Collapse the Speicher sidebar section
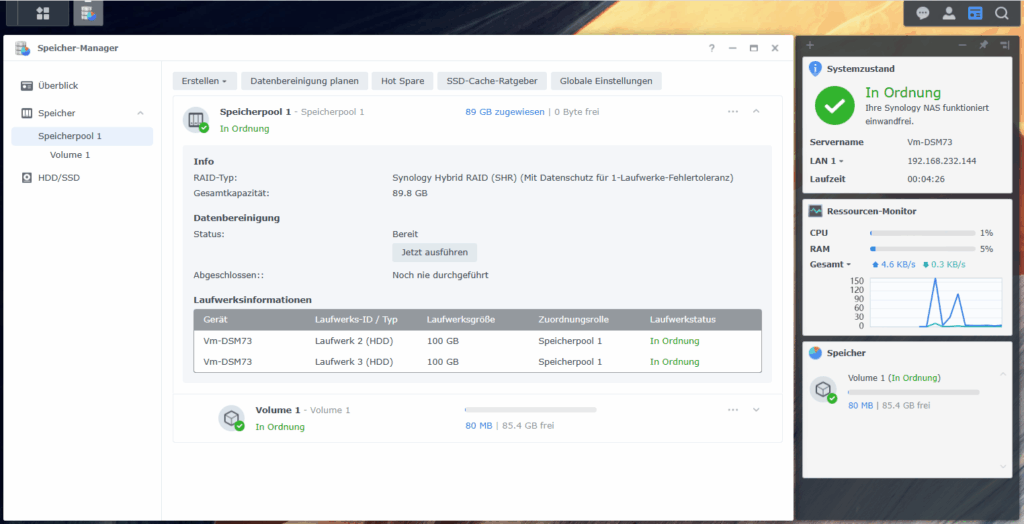 pyautogui.click(x=140, y=113)
